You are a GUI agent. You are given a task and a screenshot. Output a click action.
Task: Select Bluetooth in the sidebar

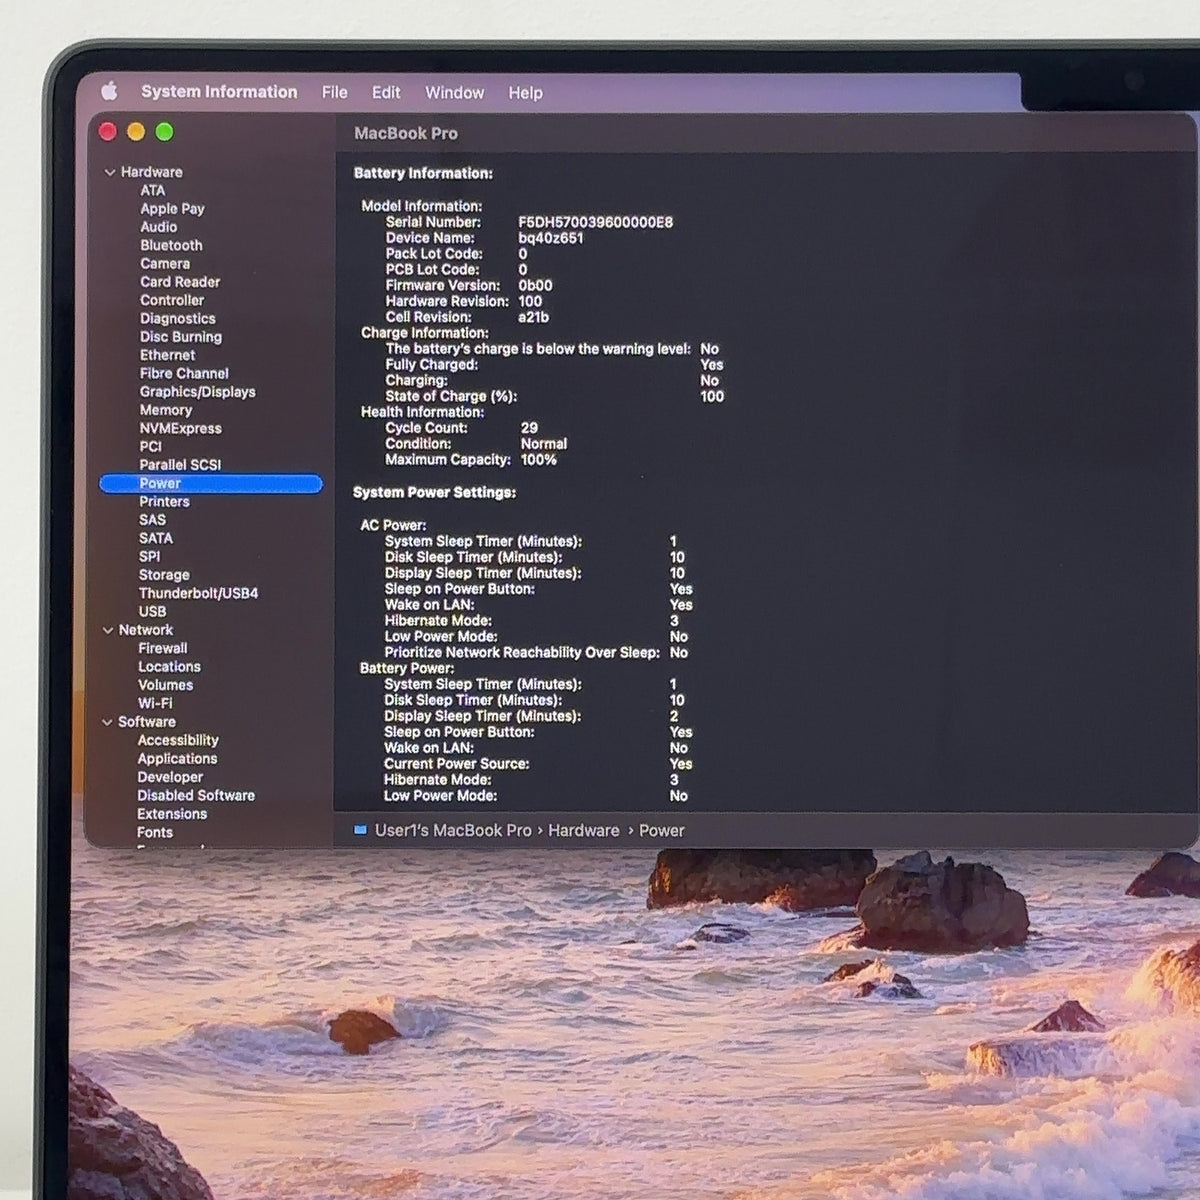coord(171,245)
